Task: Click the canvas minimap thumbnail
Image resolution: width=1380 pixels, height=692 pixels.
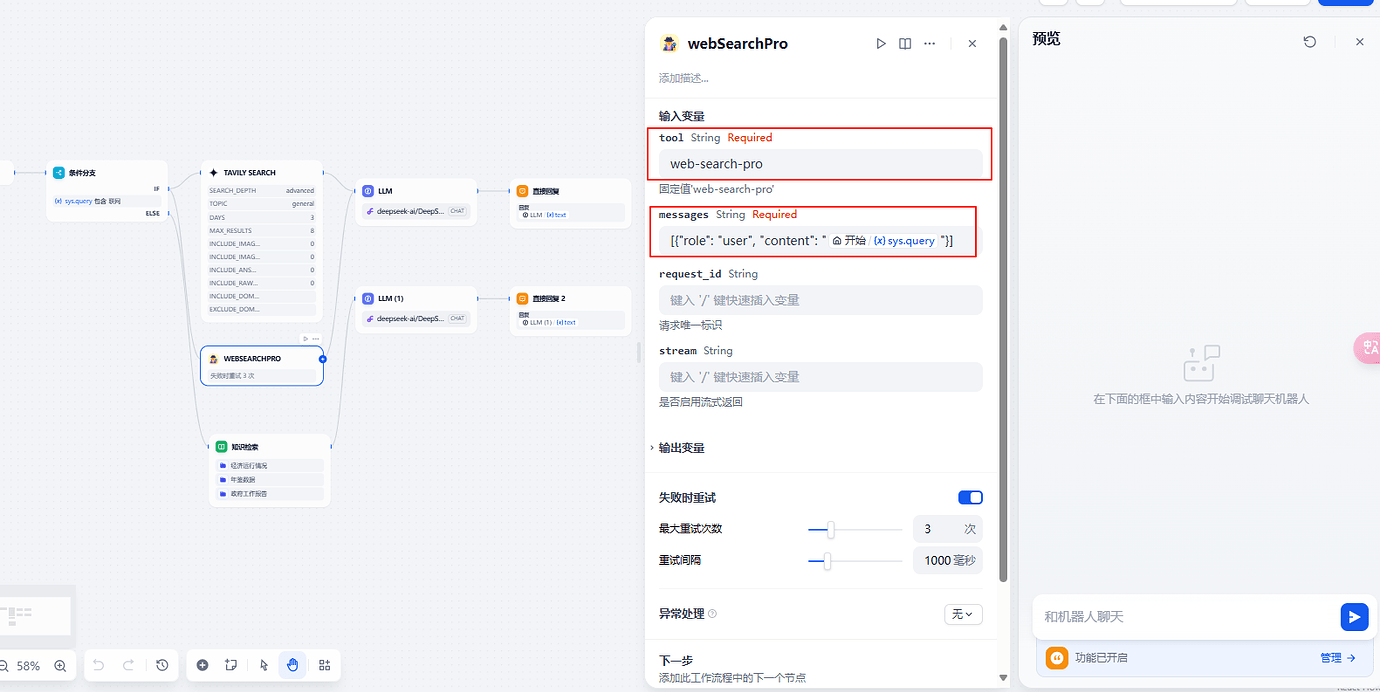Action: (x=35, y=616)
